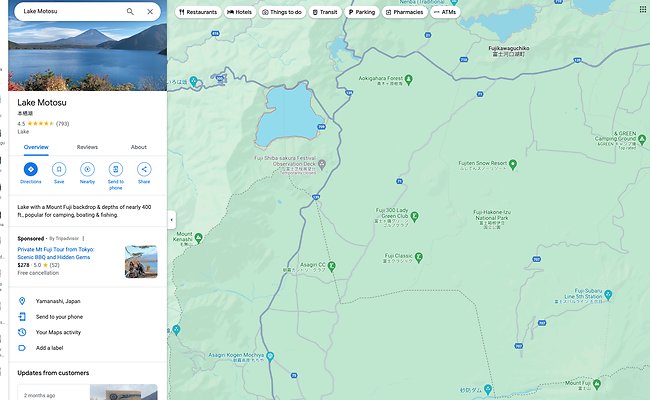Screen dimensions: 650x400
Task: Clear the Lake Motosu search
Action: pyautogui.click(x=150, y=12)
